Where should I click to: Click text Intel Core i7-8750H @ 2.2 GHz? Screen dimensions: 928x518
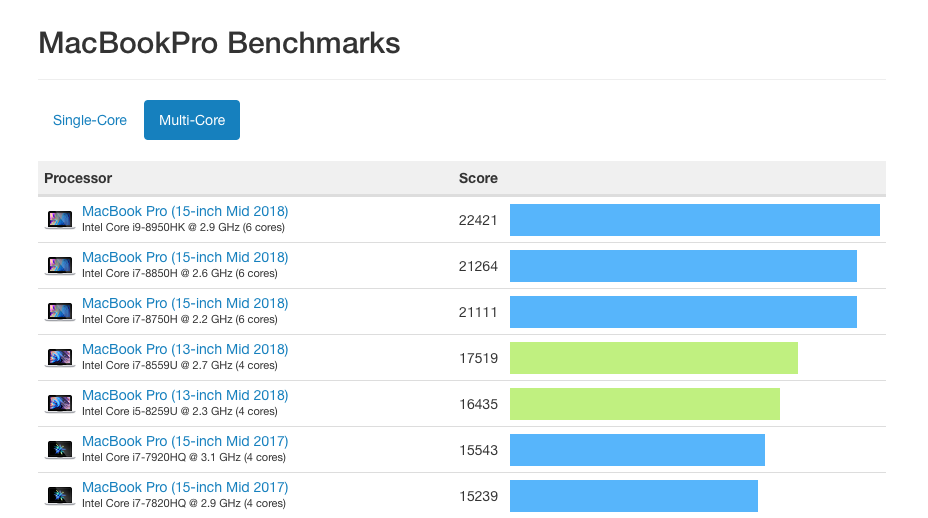[x=157, y=319]
